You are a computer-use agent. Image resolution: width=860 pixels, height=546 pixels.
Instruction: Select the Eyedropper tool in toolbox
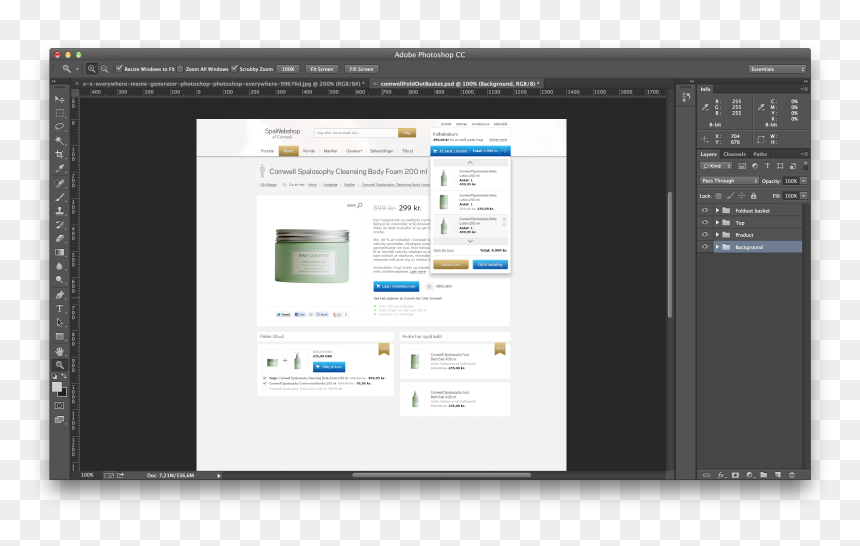[59, 168]
